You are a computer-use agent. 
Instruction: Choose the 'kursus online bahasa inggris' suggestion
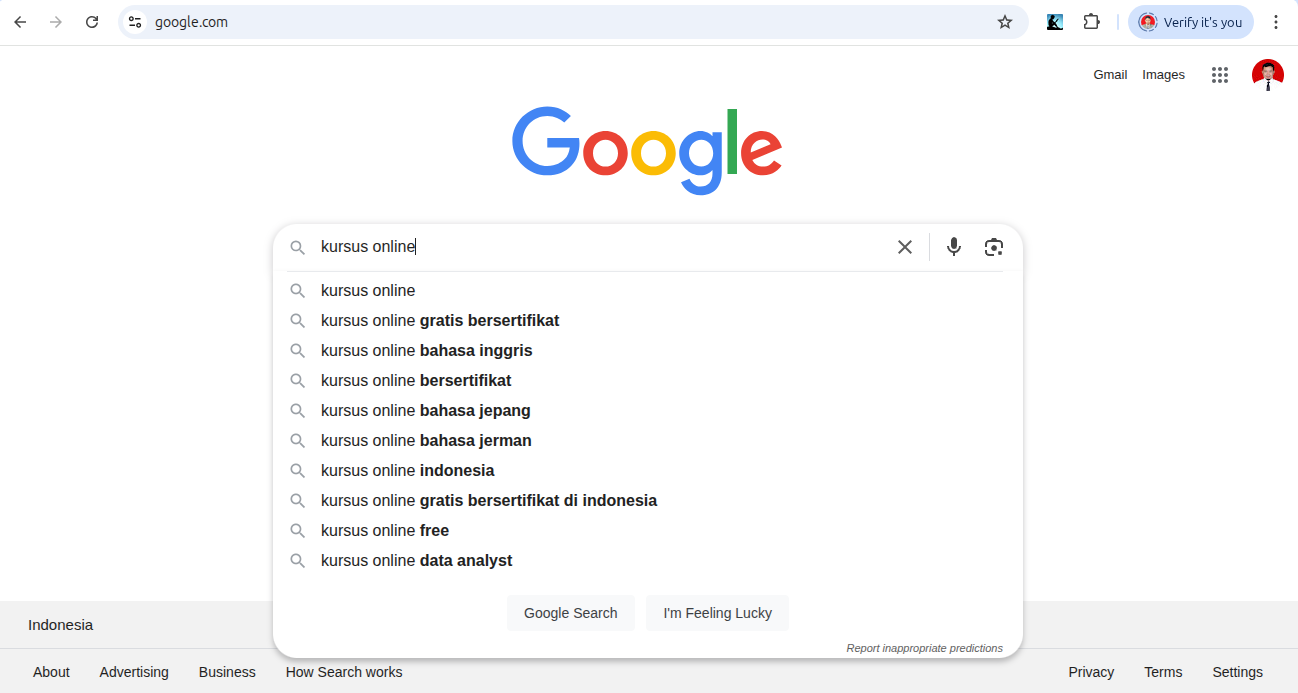pos(427,351)
